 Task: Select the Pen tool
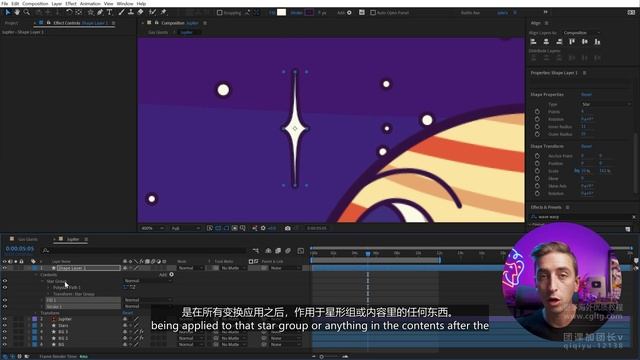[x=100, y=13]
